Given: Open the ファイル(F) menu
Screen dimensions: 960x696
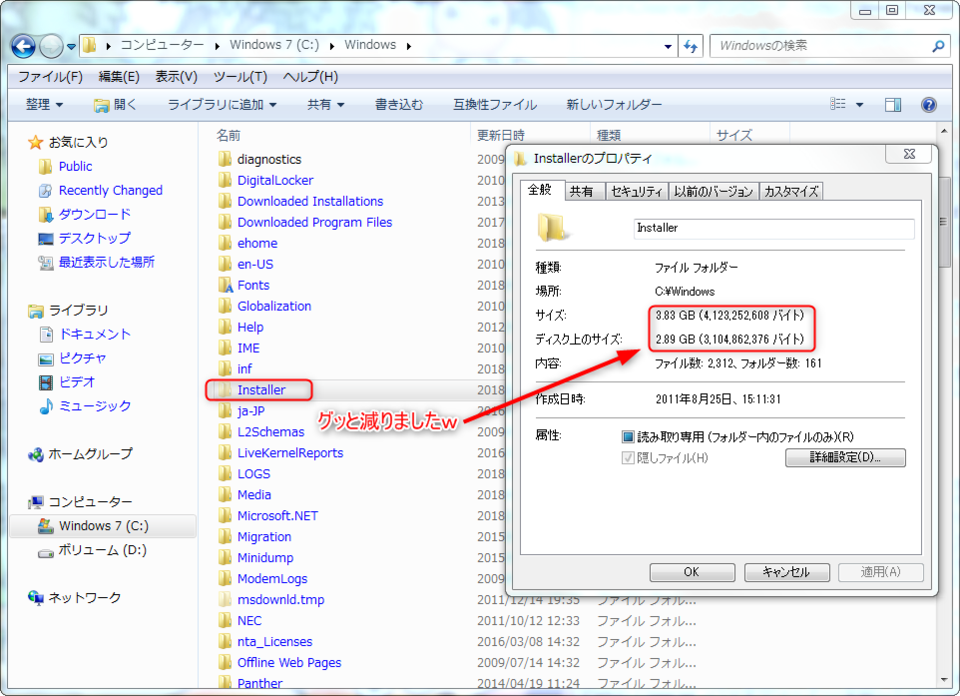Looking at the screenshot, I should [x=50, y=77].
